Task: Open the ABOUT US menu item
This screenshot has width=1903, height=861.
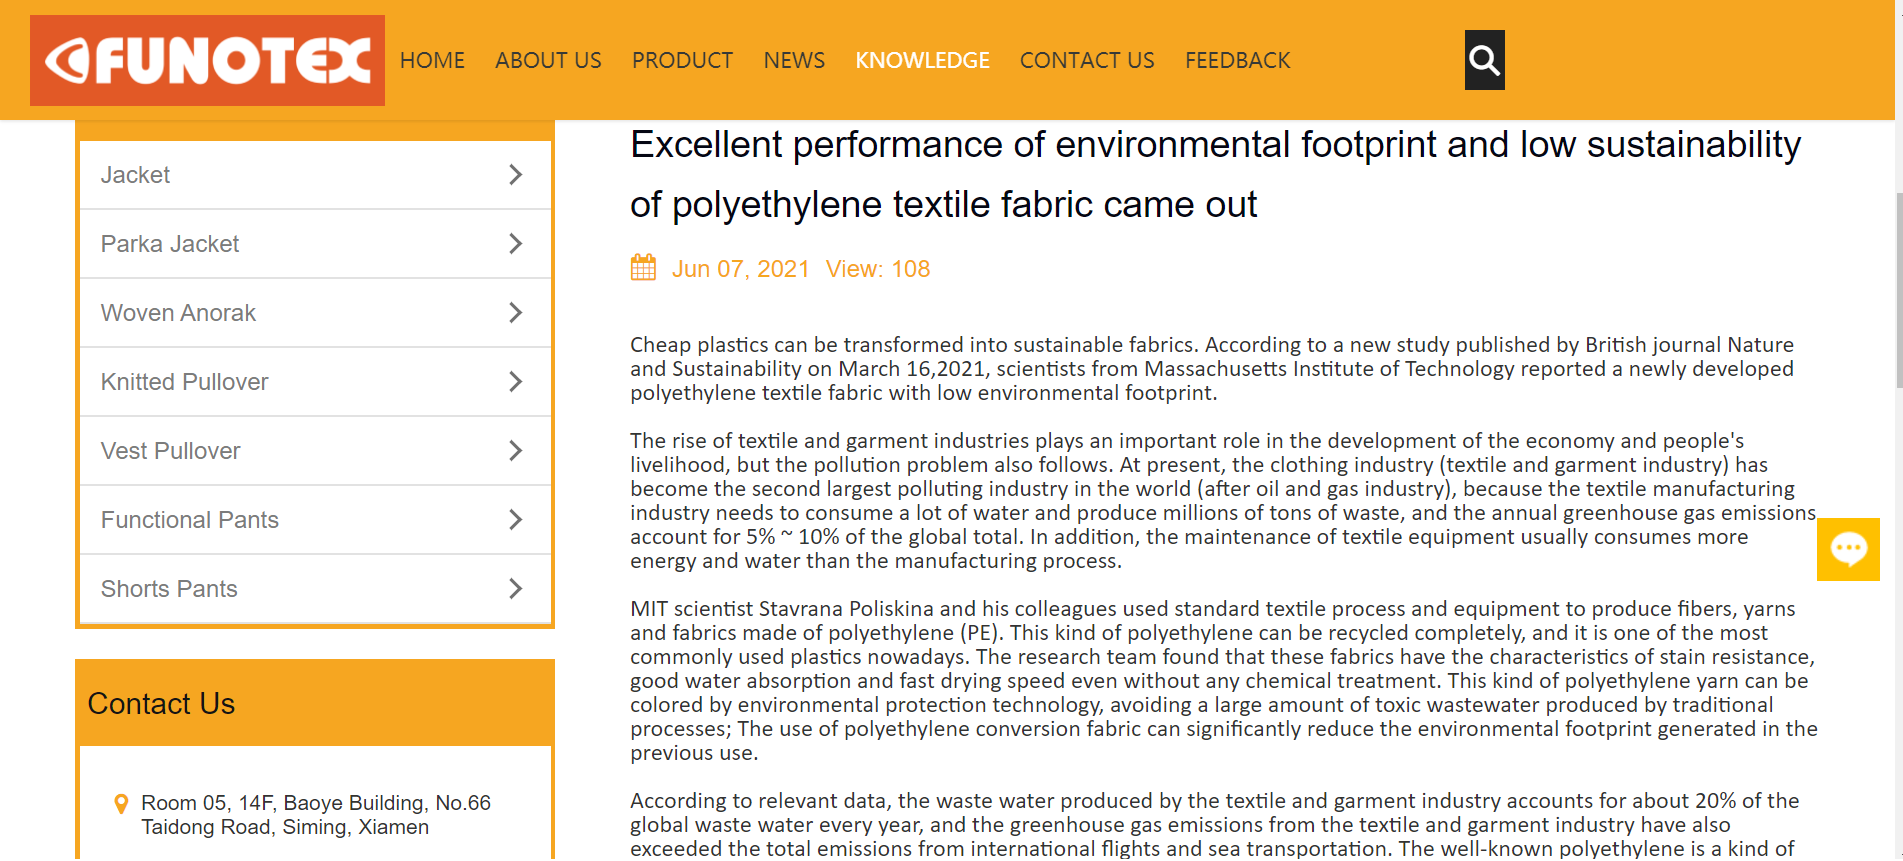Action: click(548, 61)
